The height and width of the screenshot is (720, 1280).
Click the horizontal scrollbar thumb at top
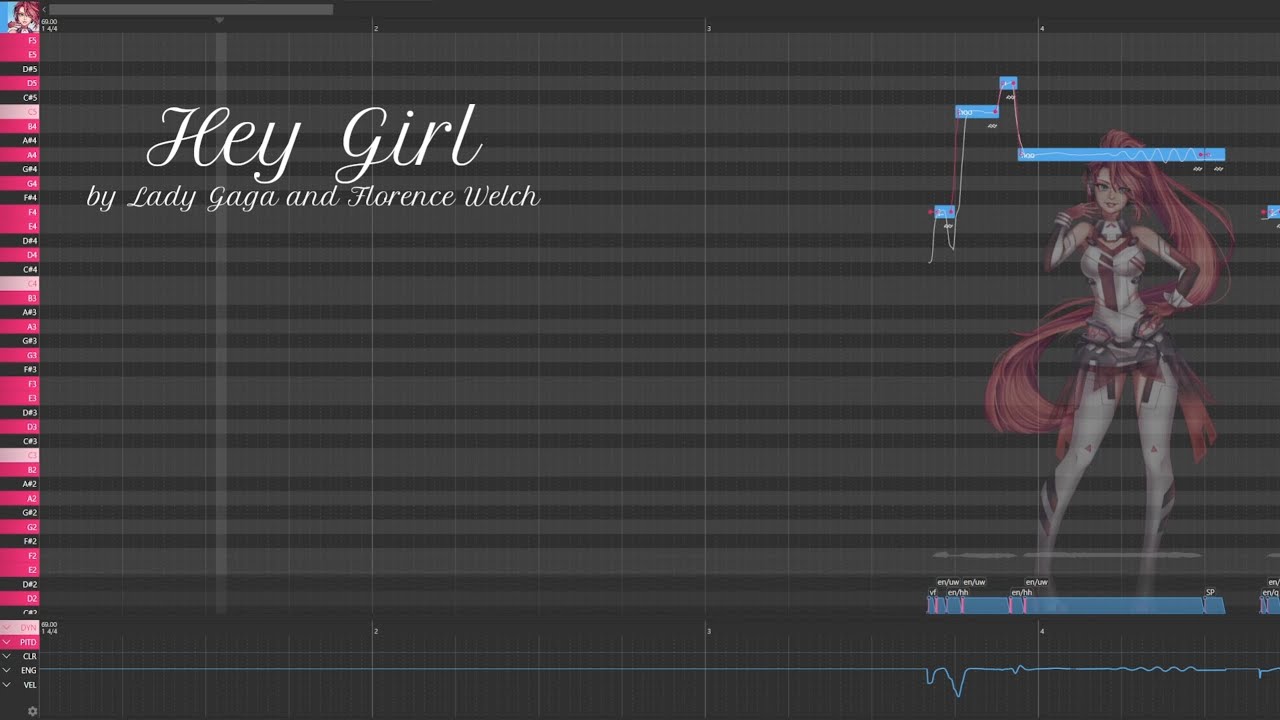pos(191,9)
